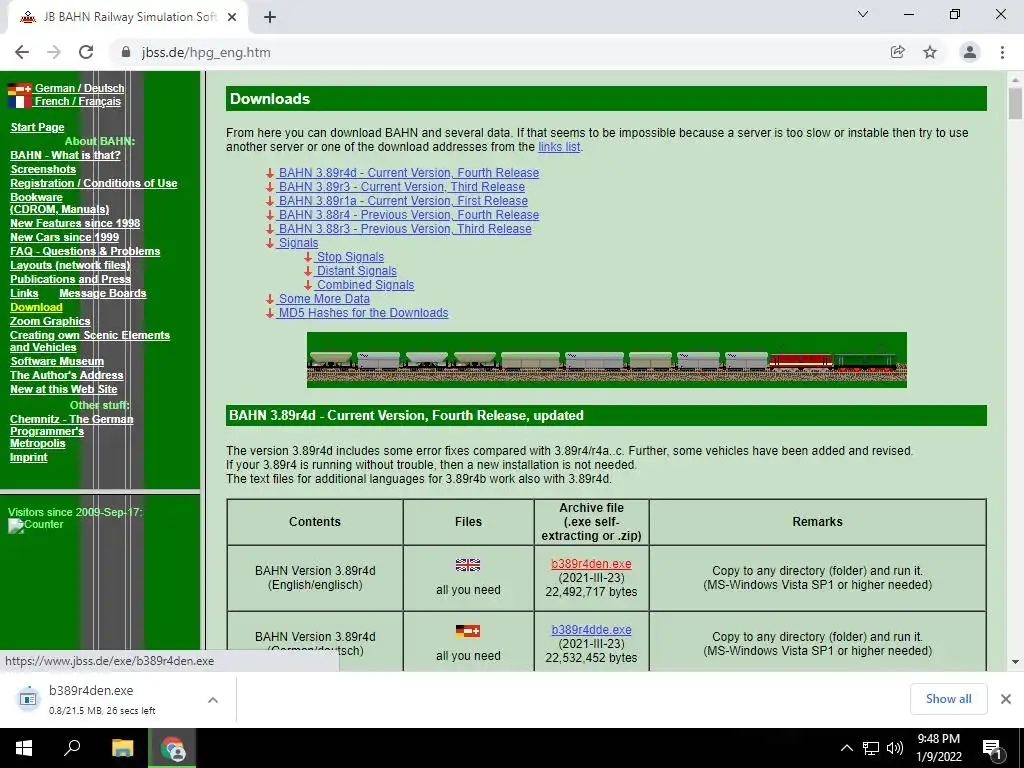The image size is (1024, 768).
Task: Follow the links list hyperlink
Action: click(x=559, y=147)
